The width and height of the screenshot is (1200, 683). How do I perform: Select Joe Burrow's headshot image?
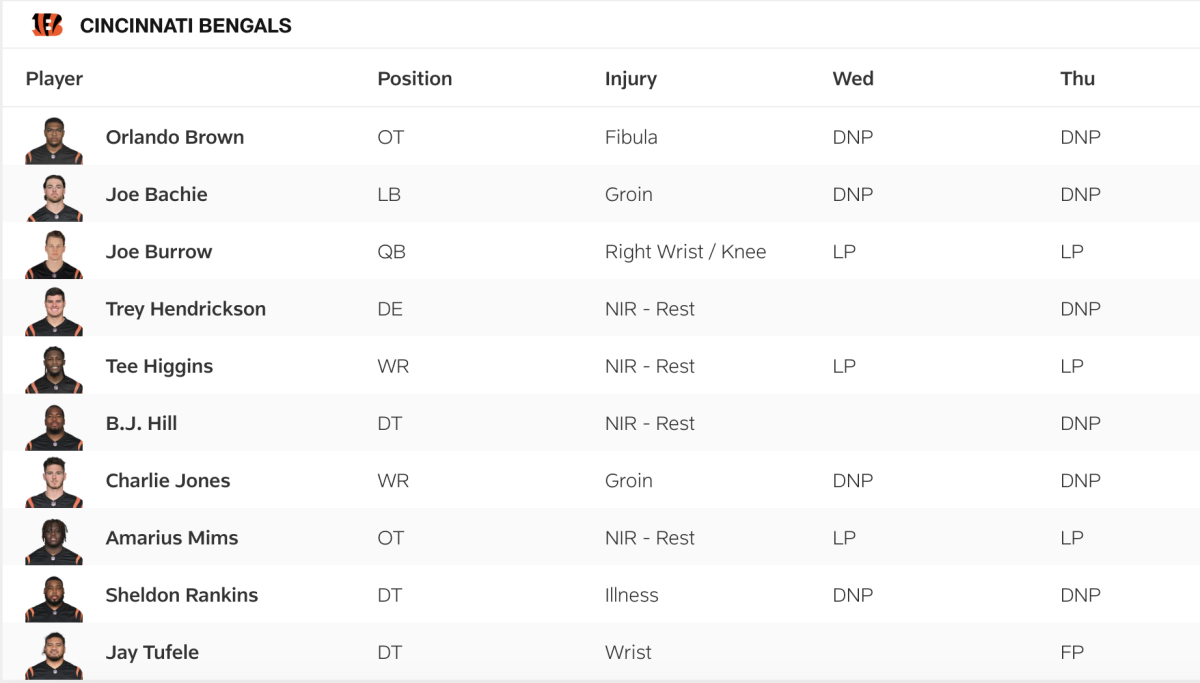54,254
